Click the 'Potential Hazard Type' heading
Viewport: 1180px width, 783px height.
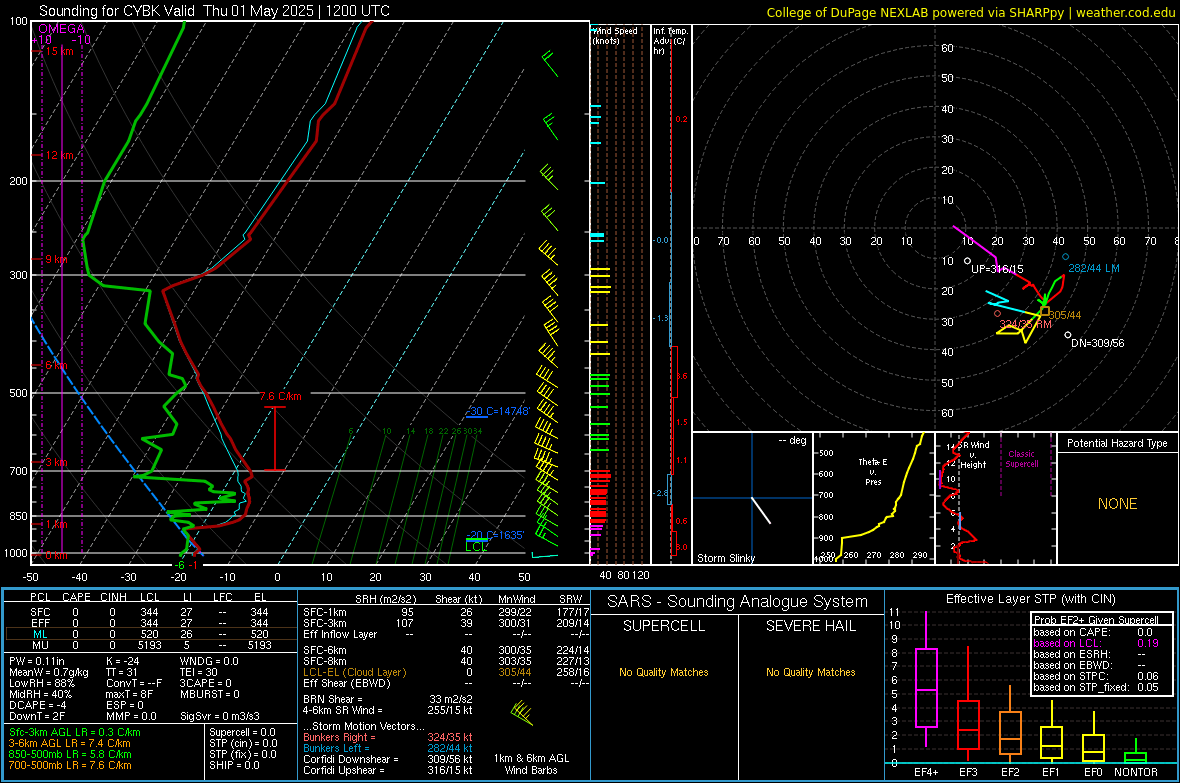click(x=1117, y=443)
